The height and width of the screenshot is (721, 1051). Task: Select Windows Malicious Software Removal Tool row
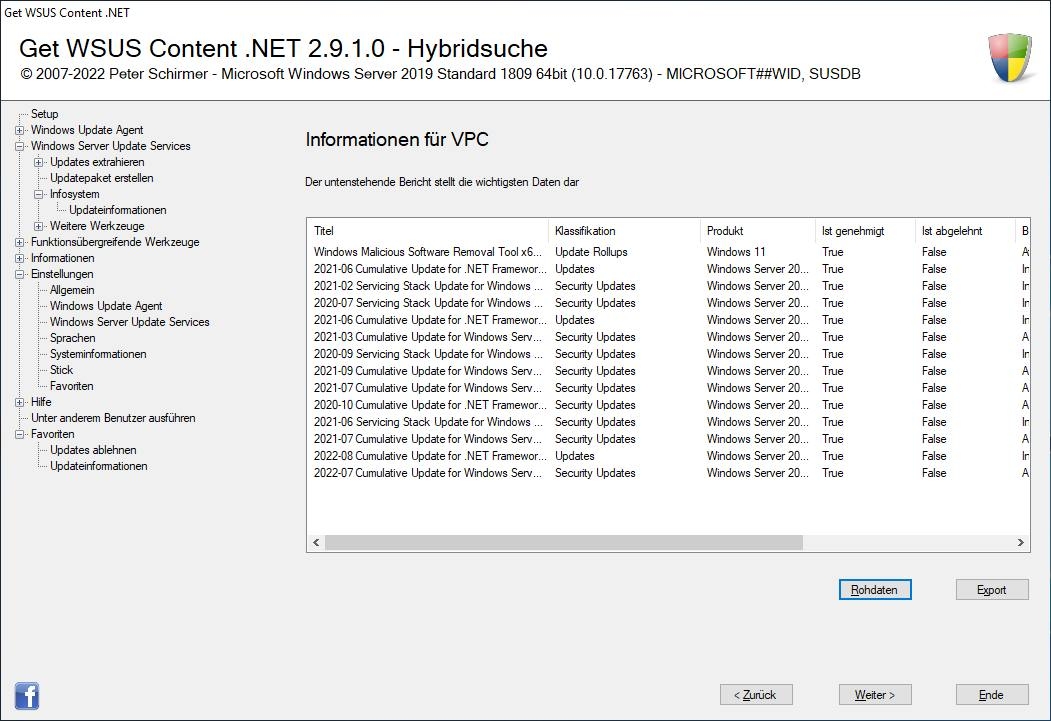point(668,252)
